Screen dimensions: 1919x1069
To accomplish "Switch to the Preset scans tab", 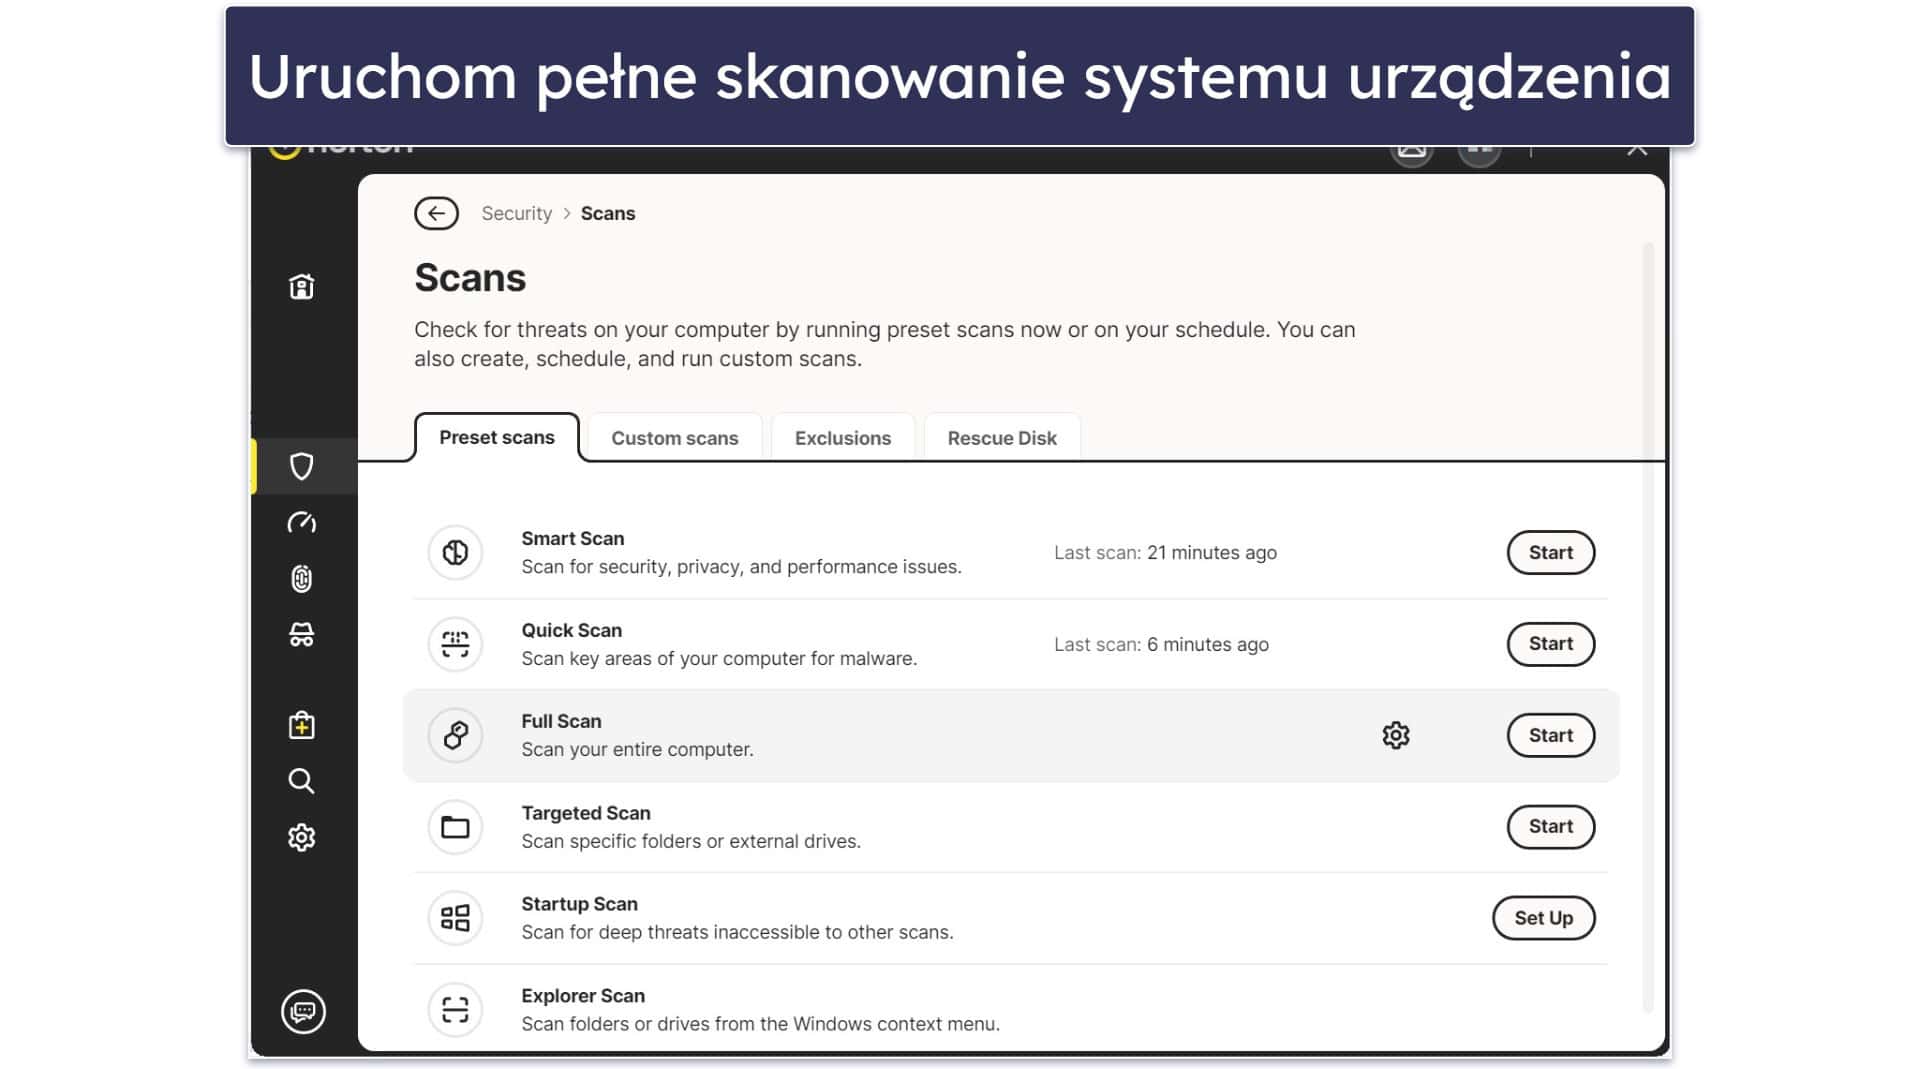I will [497, 437].
